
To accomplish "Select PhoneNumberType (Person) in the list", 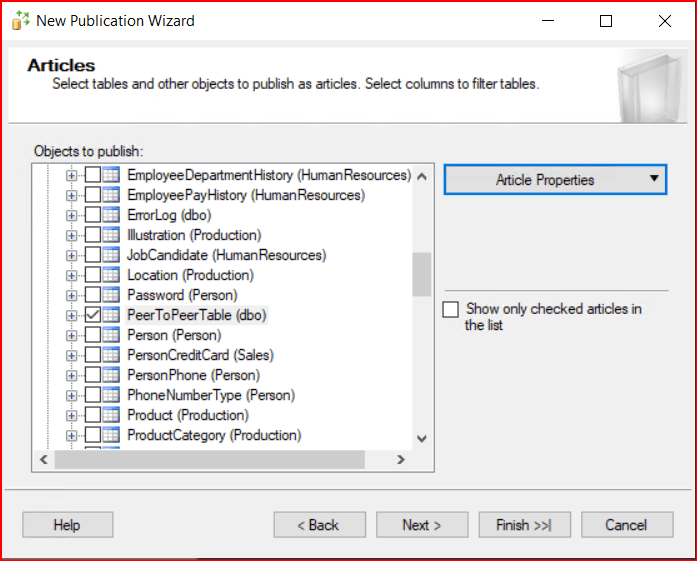I will click(210, 395).
